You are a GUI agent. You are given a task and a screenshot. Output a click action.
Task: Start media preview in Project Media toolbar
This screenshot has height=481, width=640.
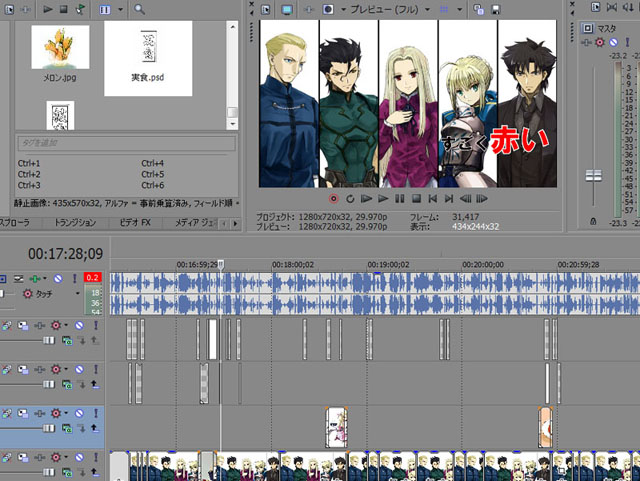pyautogui.click(x=48, y=9)
